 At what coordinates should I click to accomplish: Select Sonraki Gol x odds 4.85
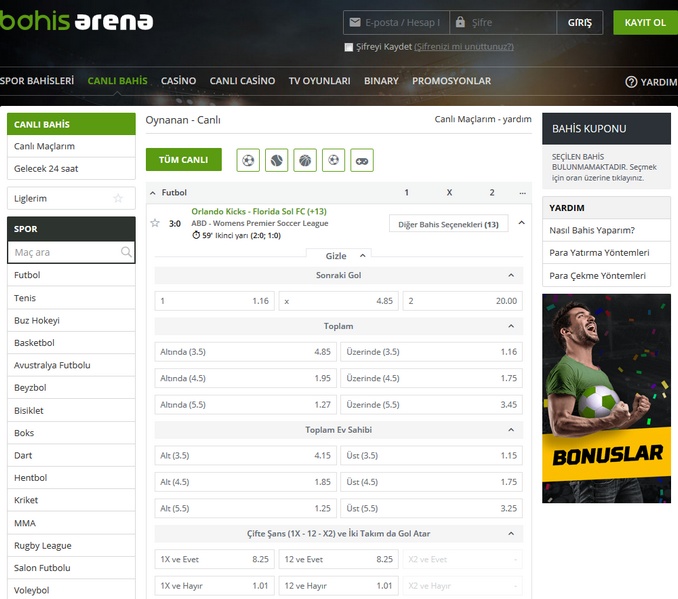click(x=339, y=301)
